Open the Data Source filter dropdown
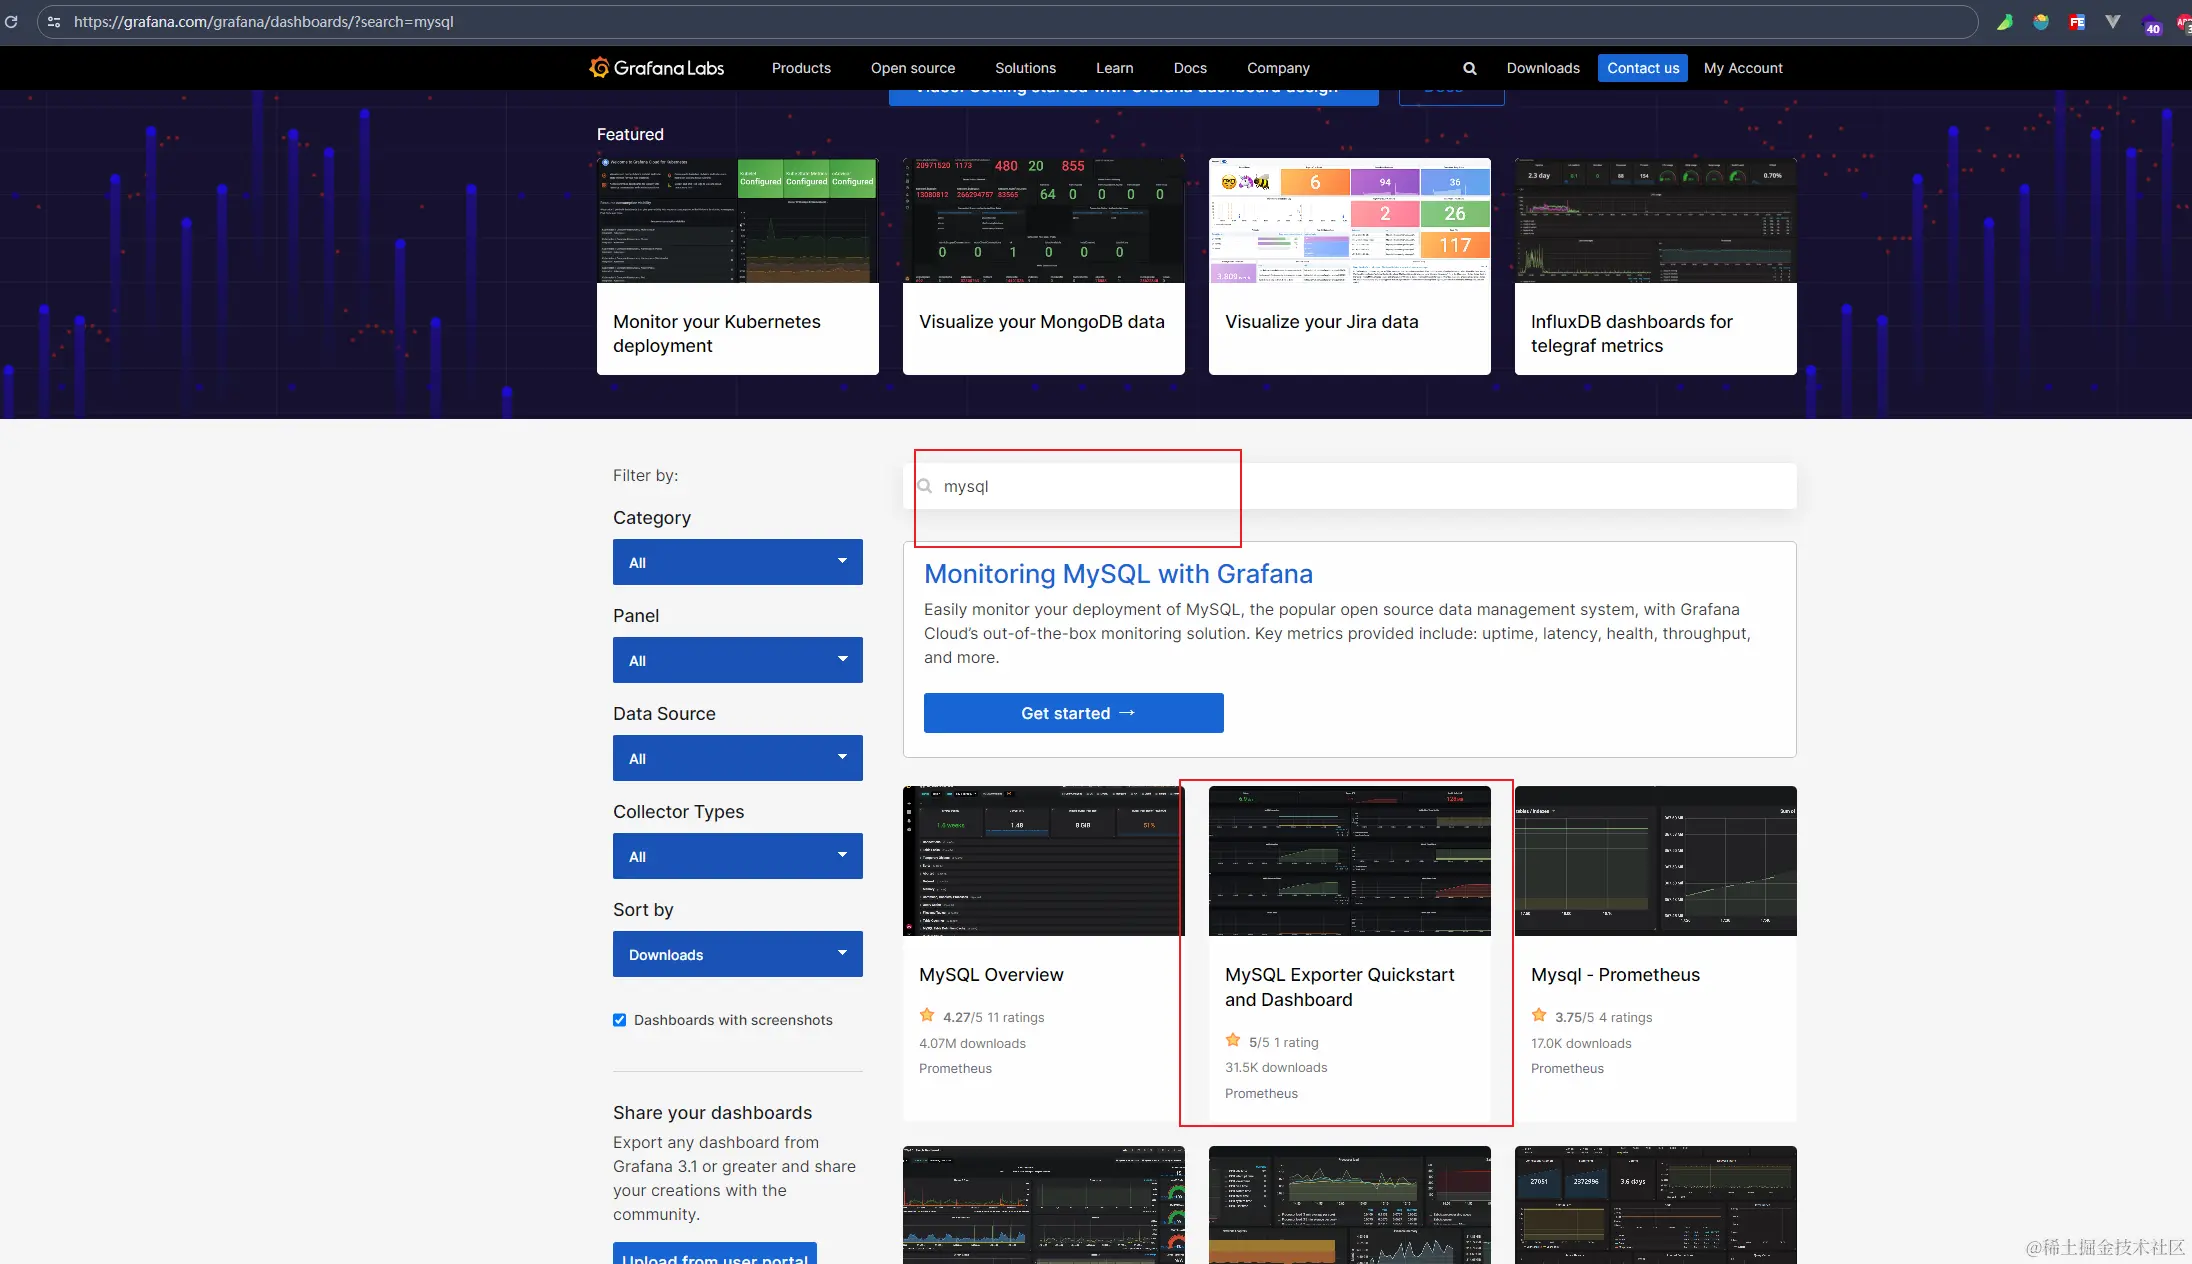The image size is (2192, 1264). click(x=737, y=758)
